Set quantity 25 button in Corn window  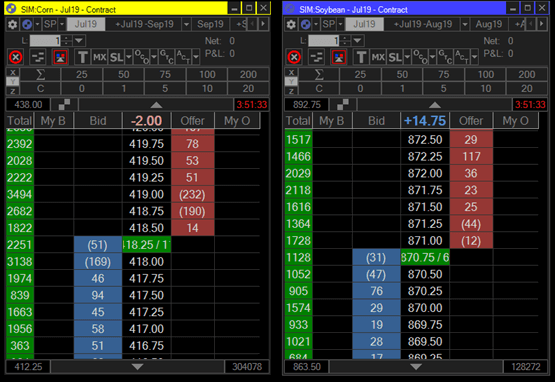point(82,74)
